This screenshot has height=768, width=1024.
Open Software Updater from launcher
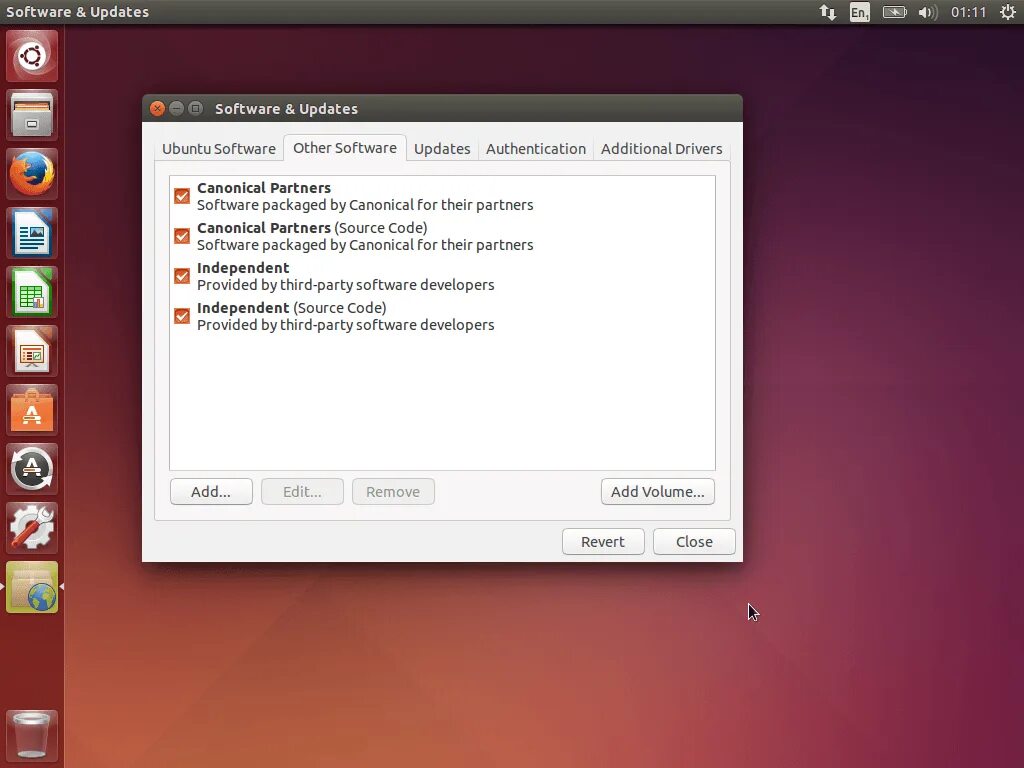point(32,469)
